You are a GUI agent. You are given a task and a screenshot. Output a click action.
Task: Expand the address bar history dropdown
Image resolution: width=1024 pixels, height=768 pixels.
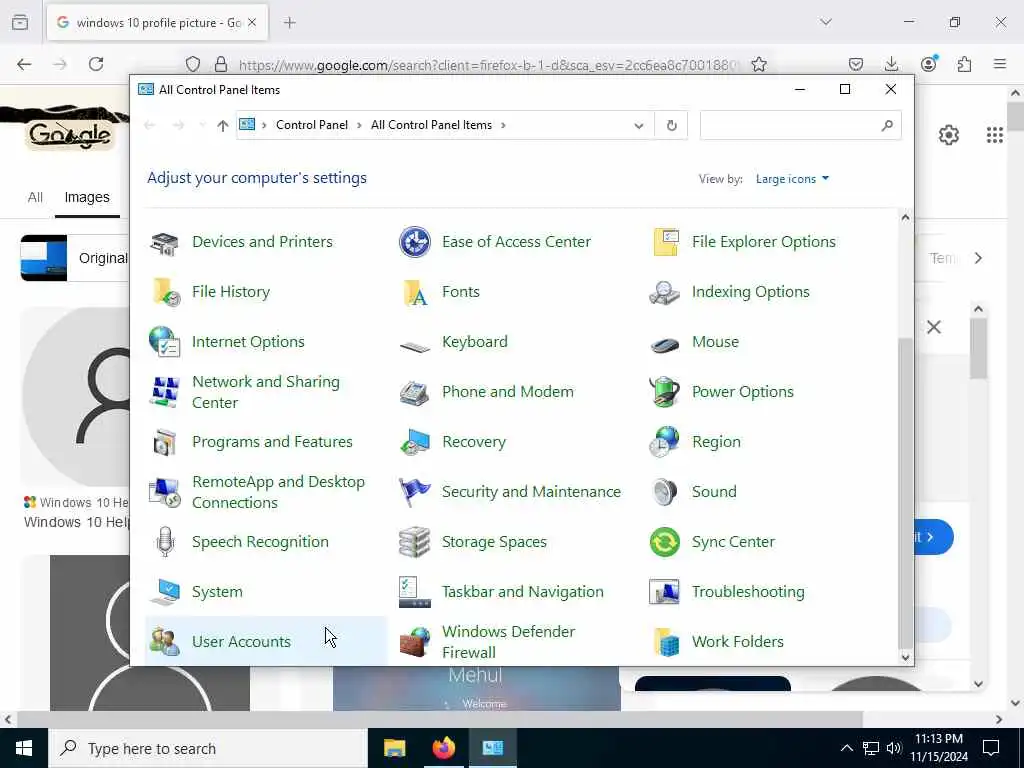pyautogui.click(x=639, y=125)
